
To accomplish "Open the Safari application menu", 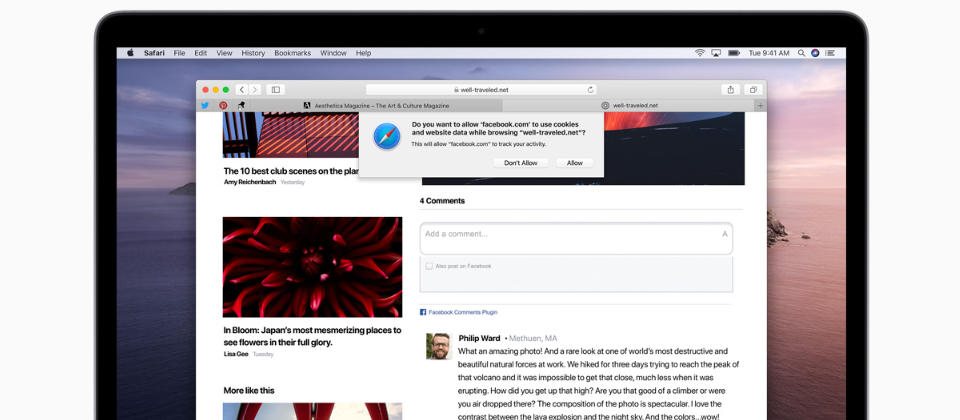I will (x=154, y=53).
